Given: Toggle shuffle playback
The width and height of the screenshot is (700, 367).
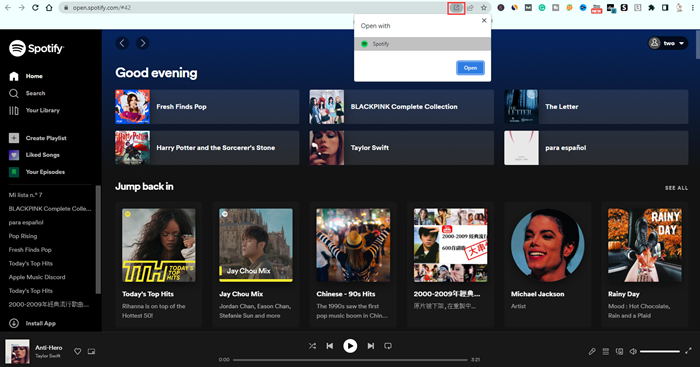Looking at the screenshot, I should [312, 346].
